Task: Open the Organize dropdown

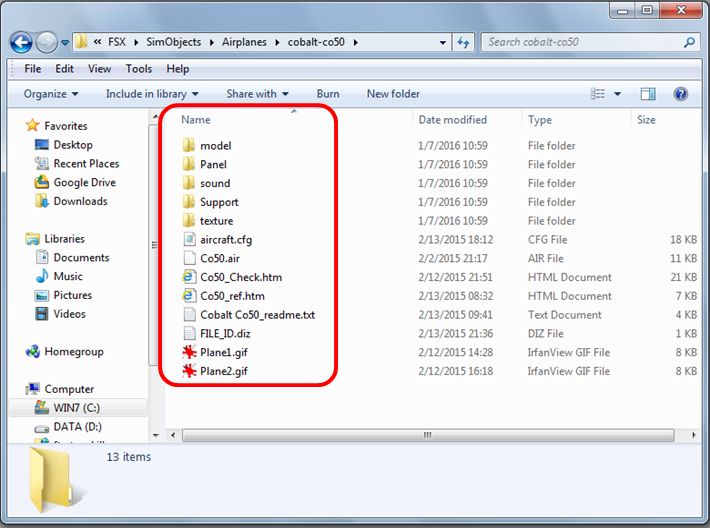Action: click(x=51, y=94)
